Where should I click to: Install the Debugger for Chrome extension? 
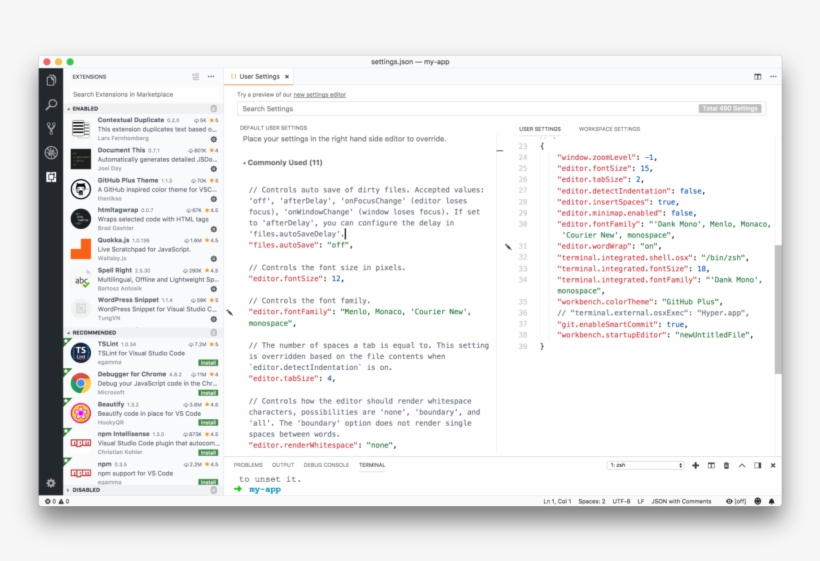click(208, 393)
